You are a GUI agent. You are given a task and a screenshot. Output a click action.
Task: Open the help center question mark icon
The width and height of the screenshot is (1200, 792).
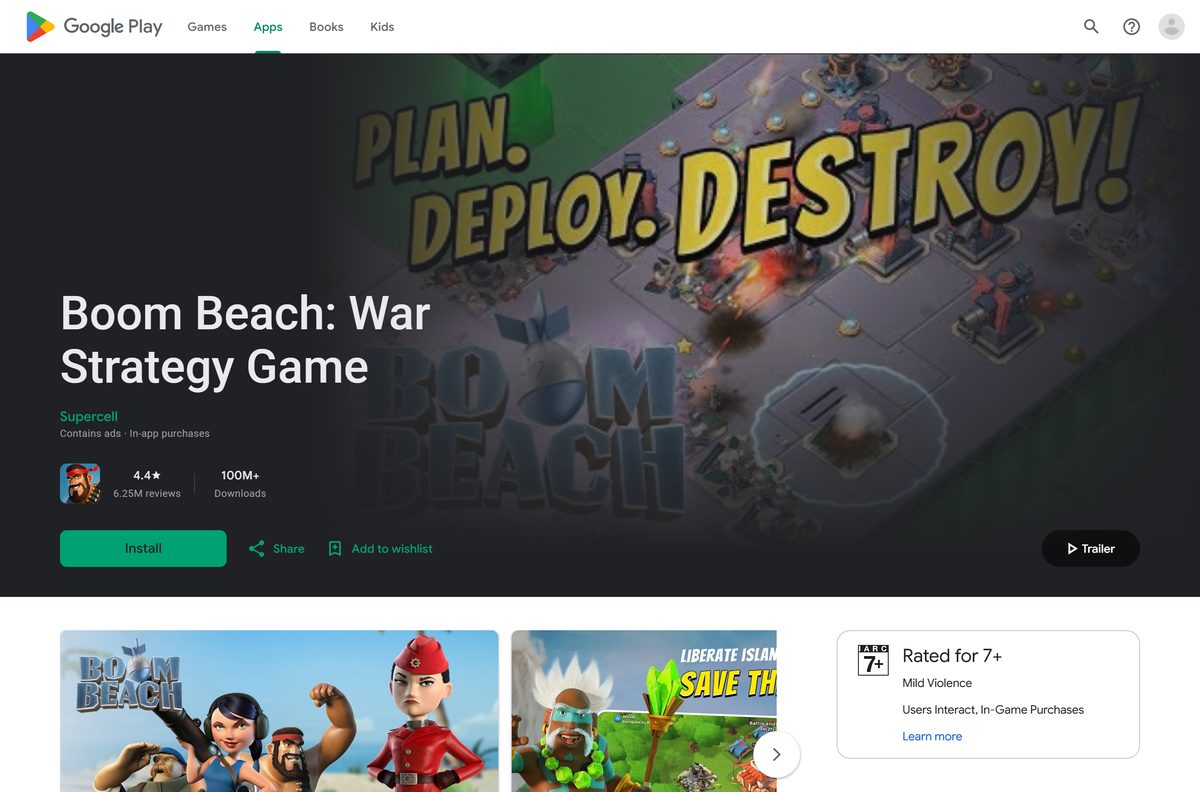coord(1131,27)
